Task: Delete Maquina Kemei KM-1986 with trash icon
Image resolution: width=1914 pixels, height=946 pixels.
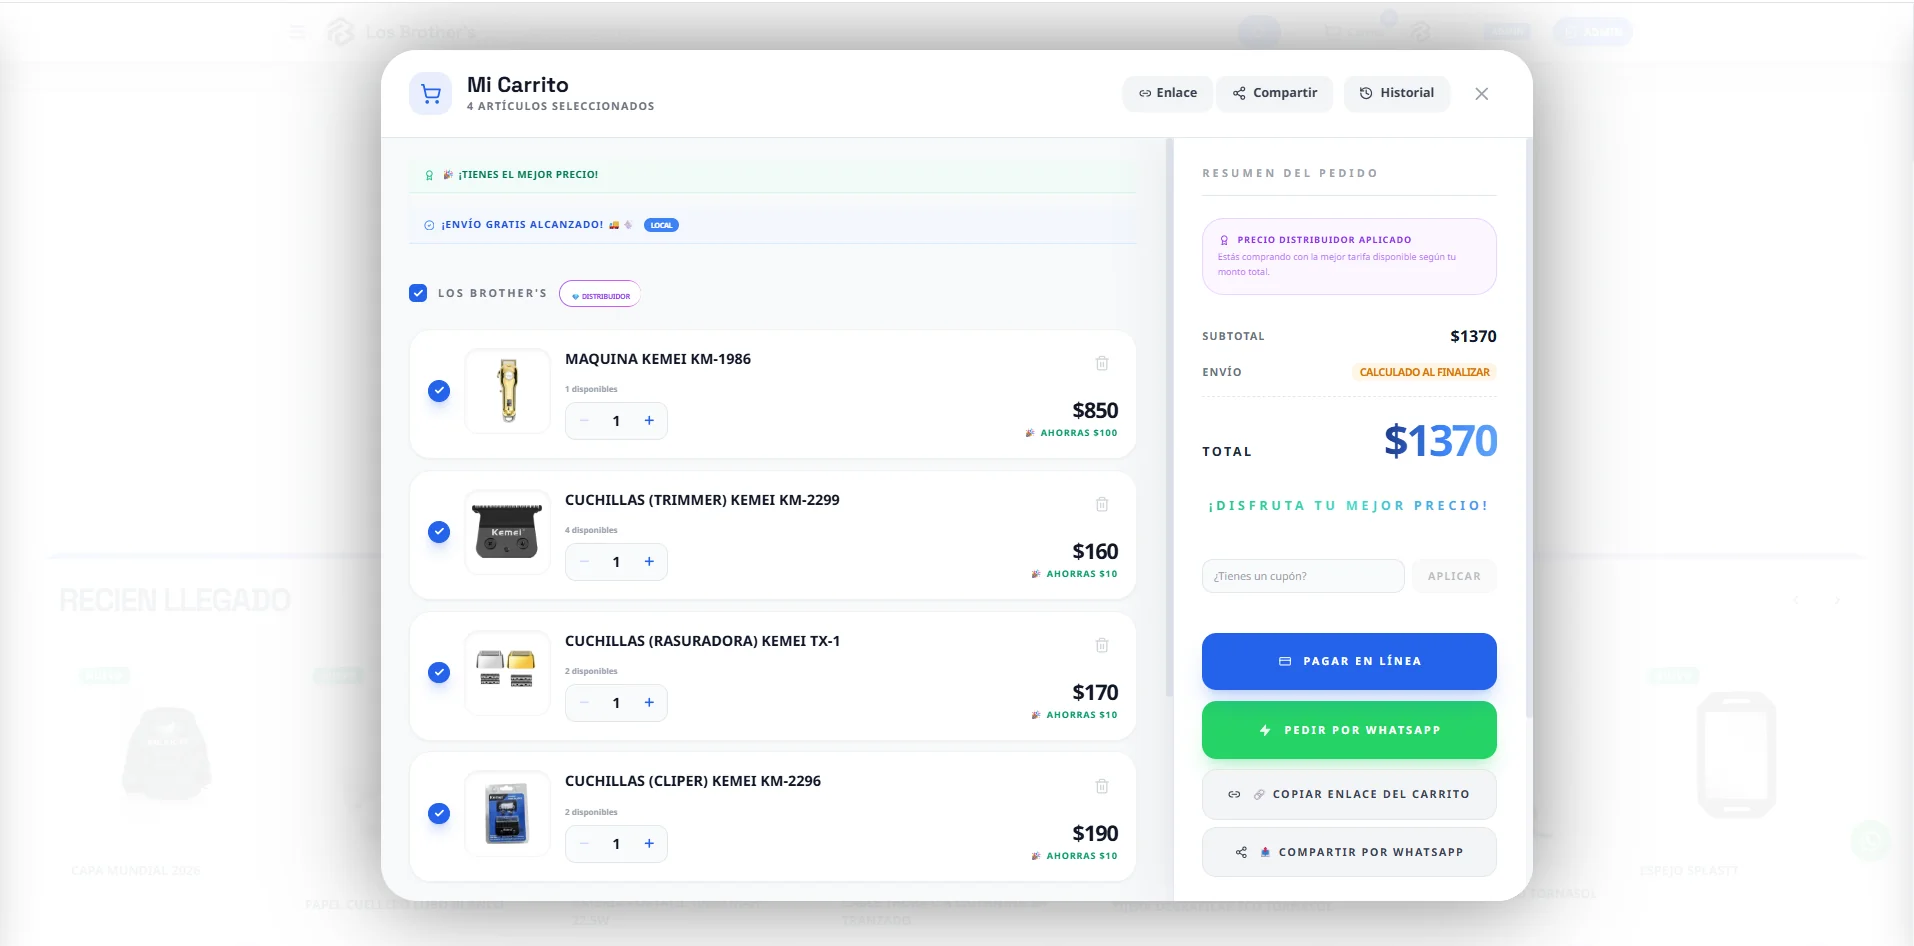Action: [1102, 363]
